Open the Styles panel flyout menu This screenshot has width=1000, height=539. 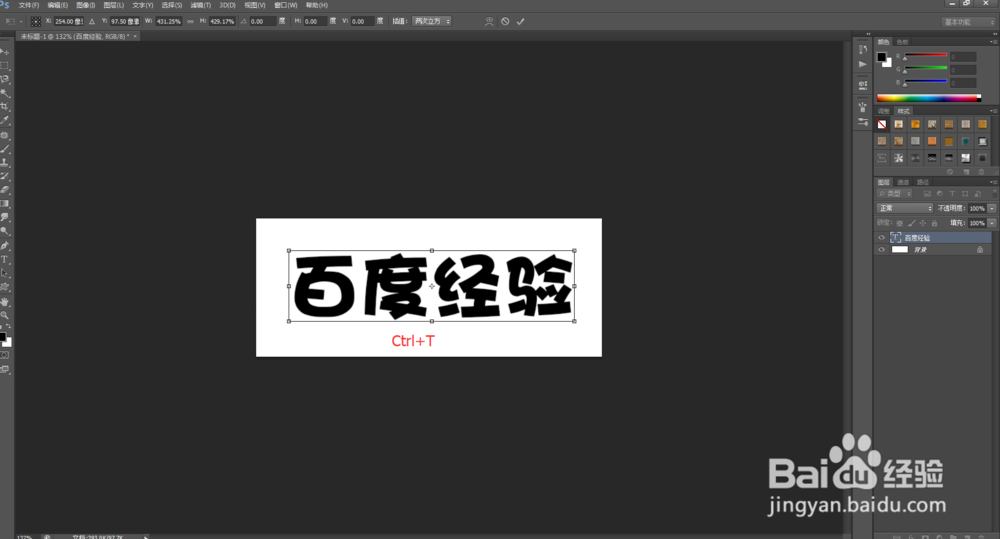[x=993, y=111]
